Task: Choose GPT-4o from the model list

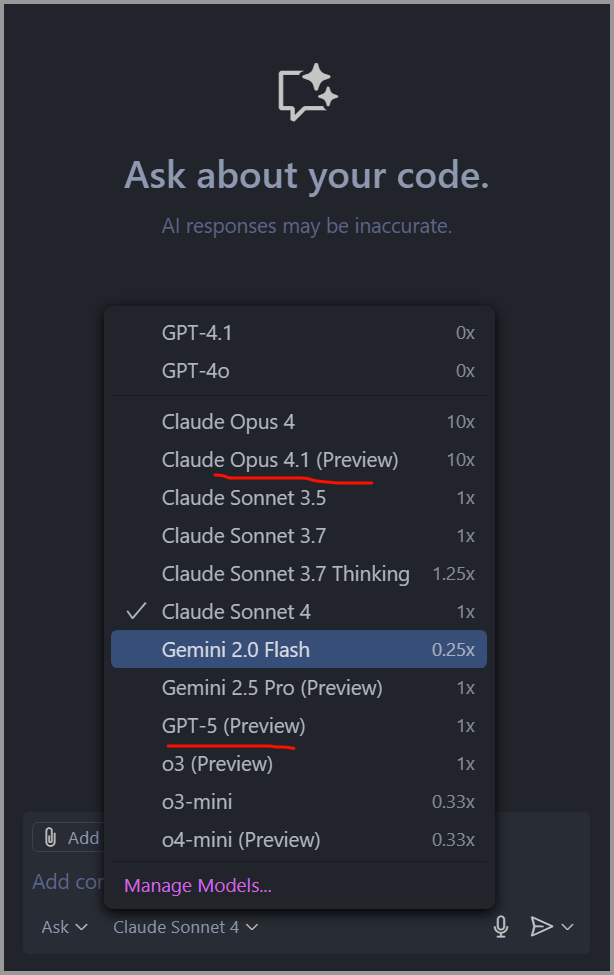Action: 196,371
